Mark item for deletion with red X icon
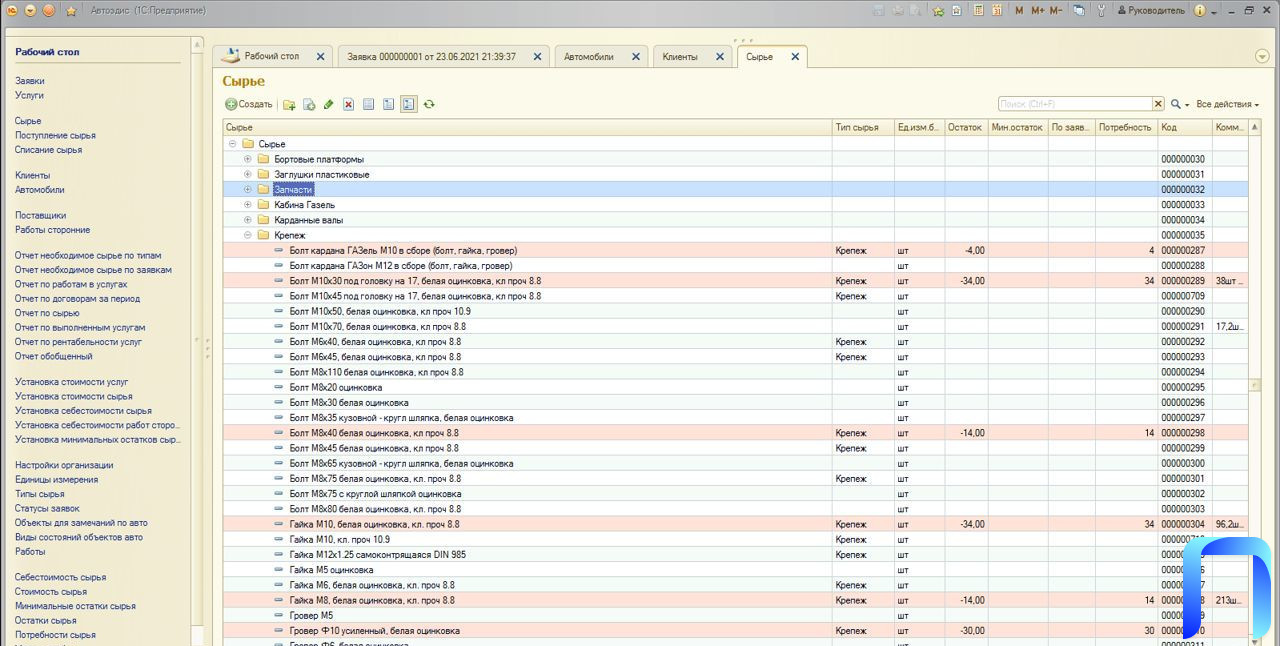The height and width of the screenshot is (646, 1280). [349, 104]
